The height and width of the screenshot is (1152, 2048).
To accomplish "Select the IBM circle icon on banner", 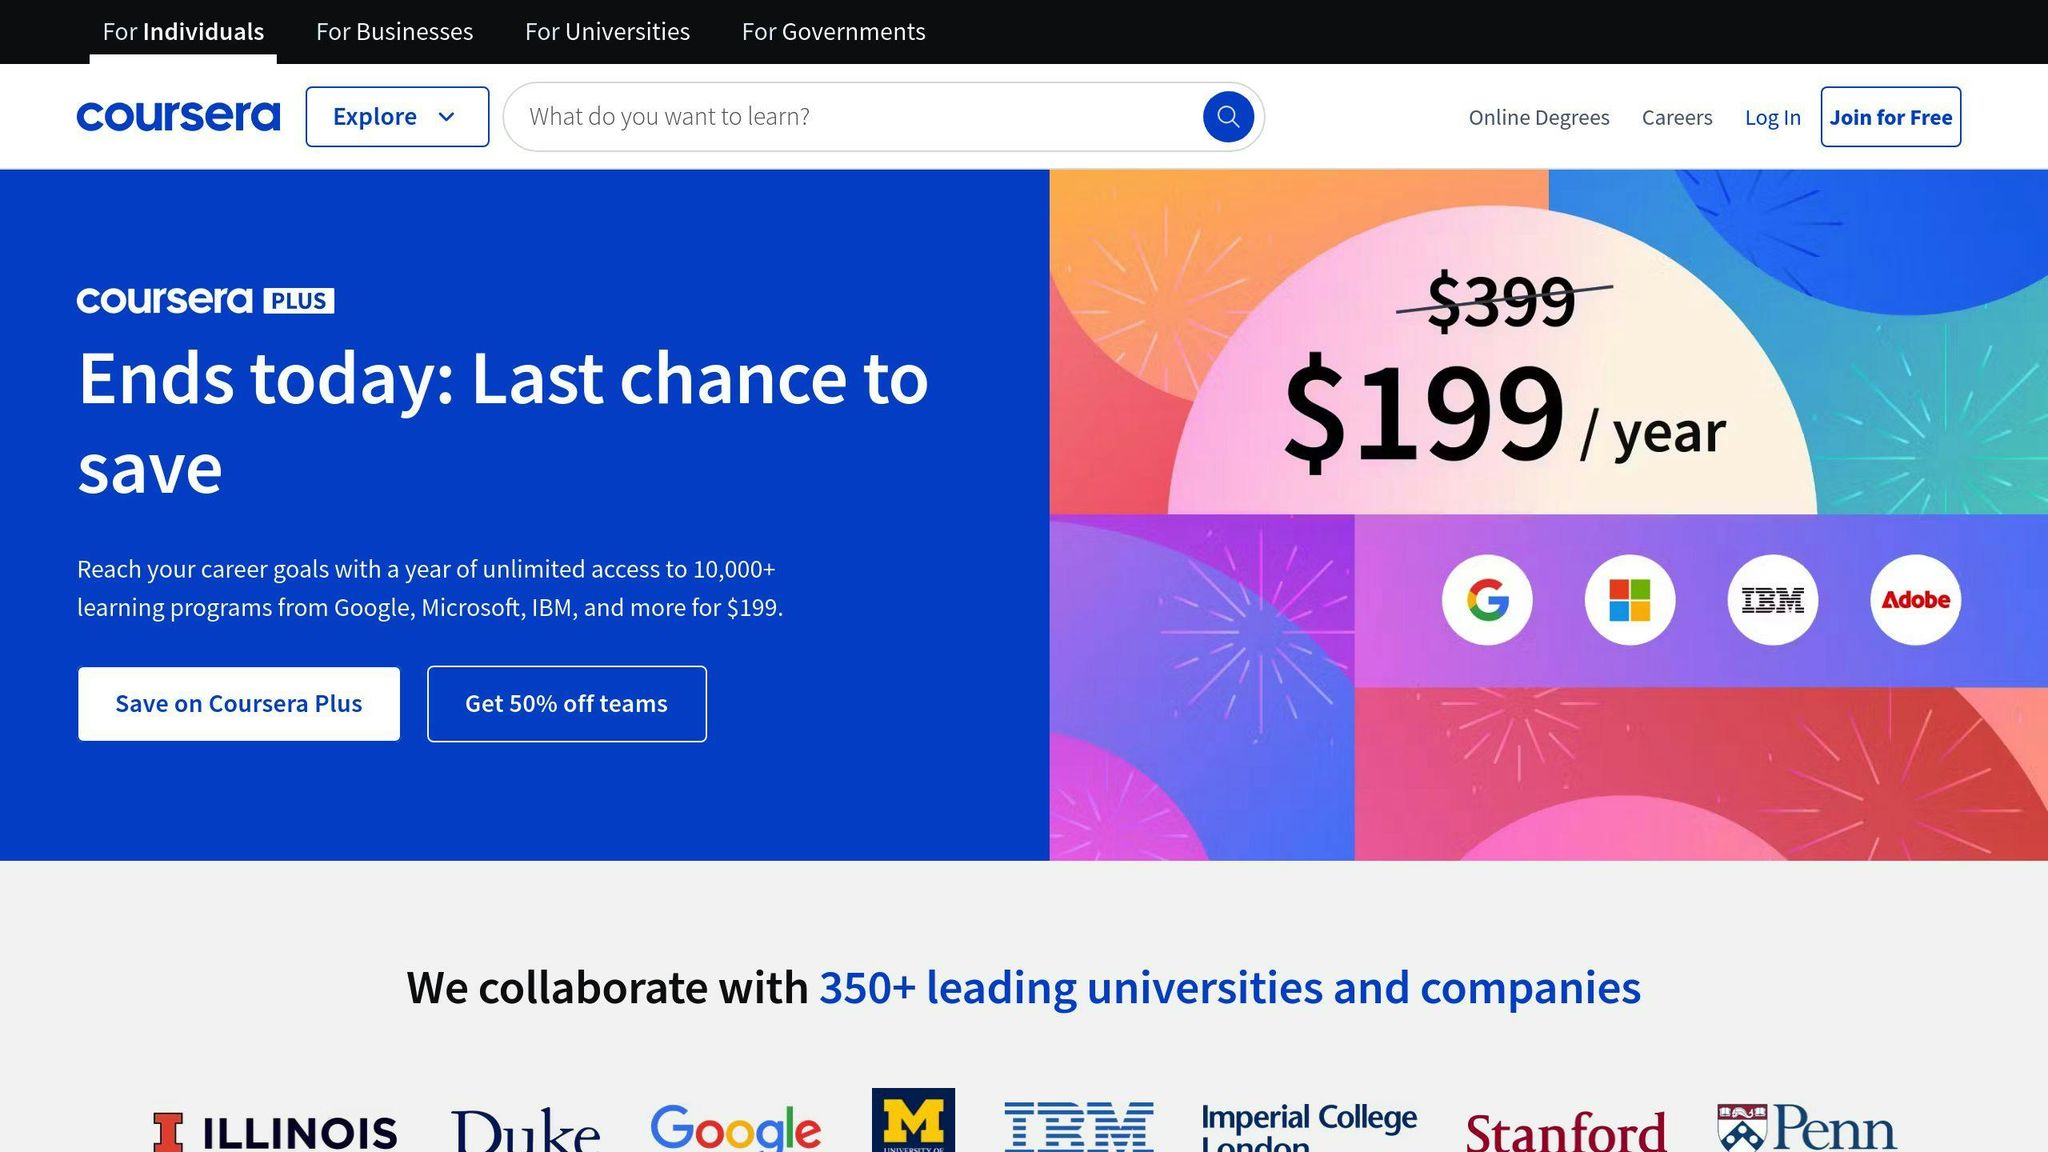I will tap(1772, 598).
